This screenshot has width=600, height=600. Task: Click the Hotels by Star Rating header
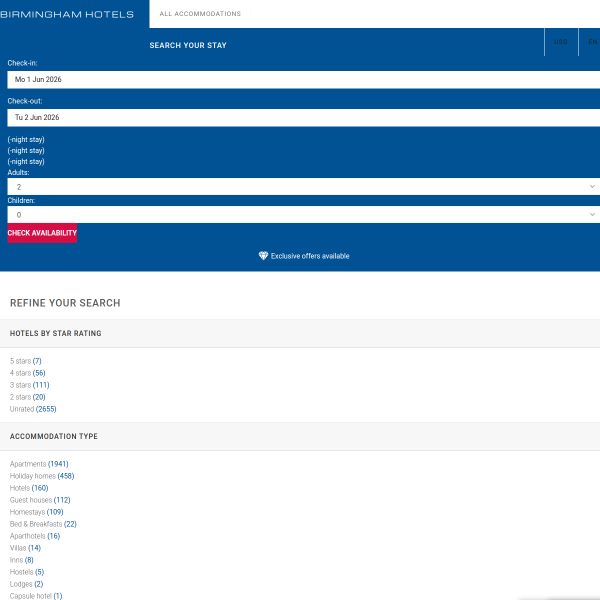55,333
